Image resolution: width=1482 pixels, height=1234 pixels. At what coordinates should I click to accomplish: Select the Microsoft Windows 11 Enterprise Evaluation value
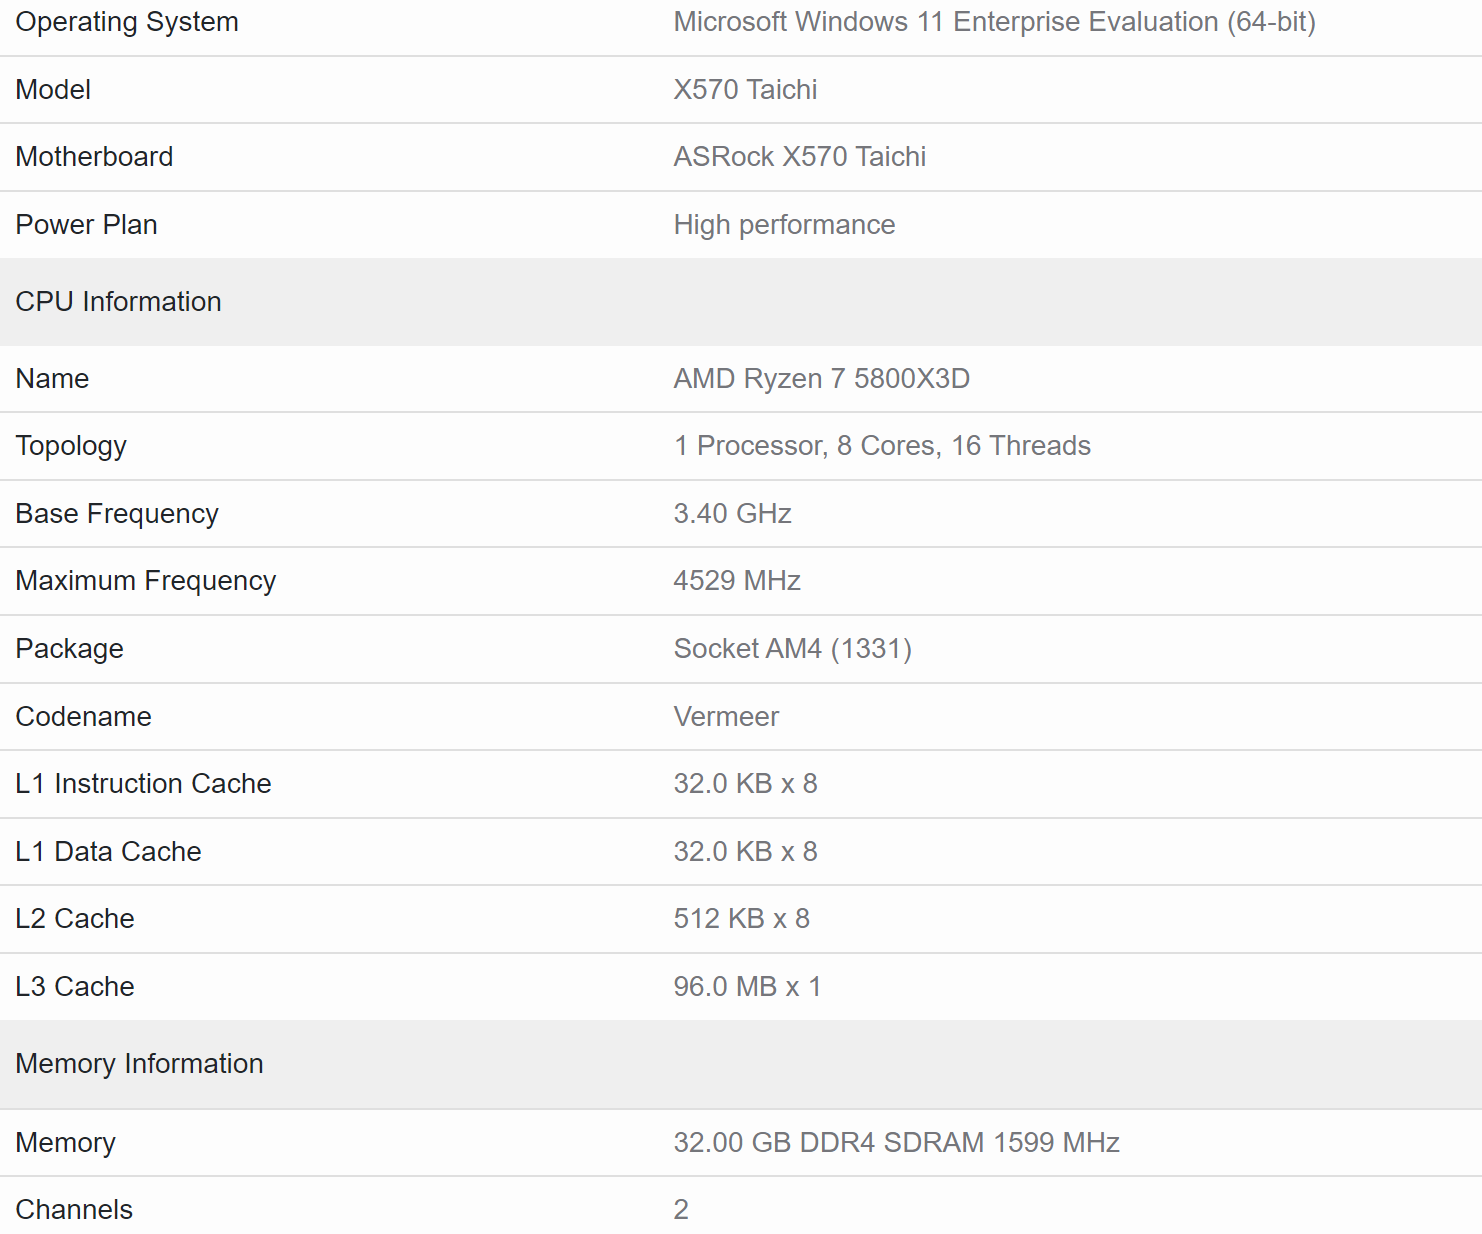click(994, 22)
